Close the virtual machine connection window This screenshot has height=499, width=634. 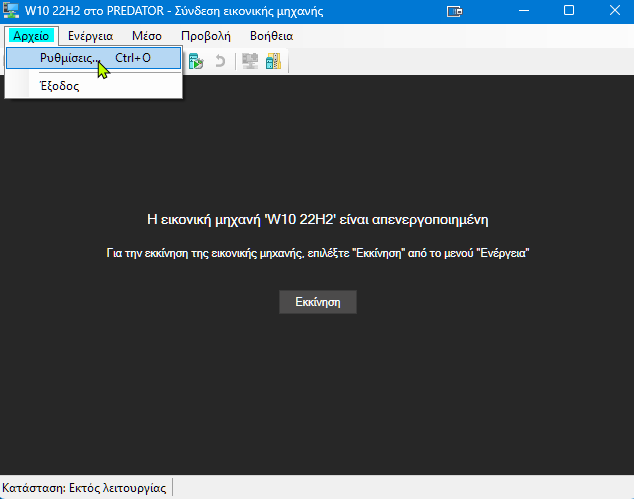[x=615, y=11]
